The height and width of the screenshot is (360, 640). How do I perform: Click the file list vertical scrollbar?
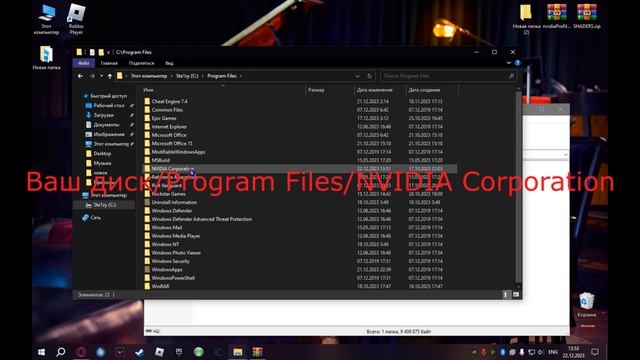[519, 187]
